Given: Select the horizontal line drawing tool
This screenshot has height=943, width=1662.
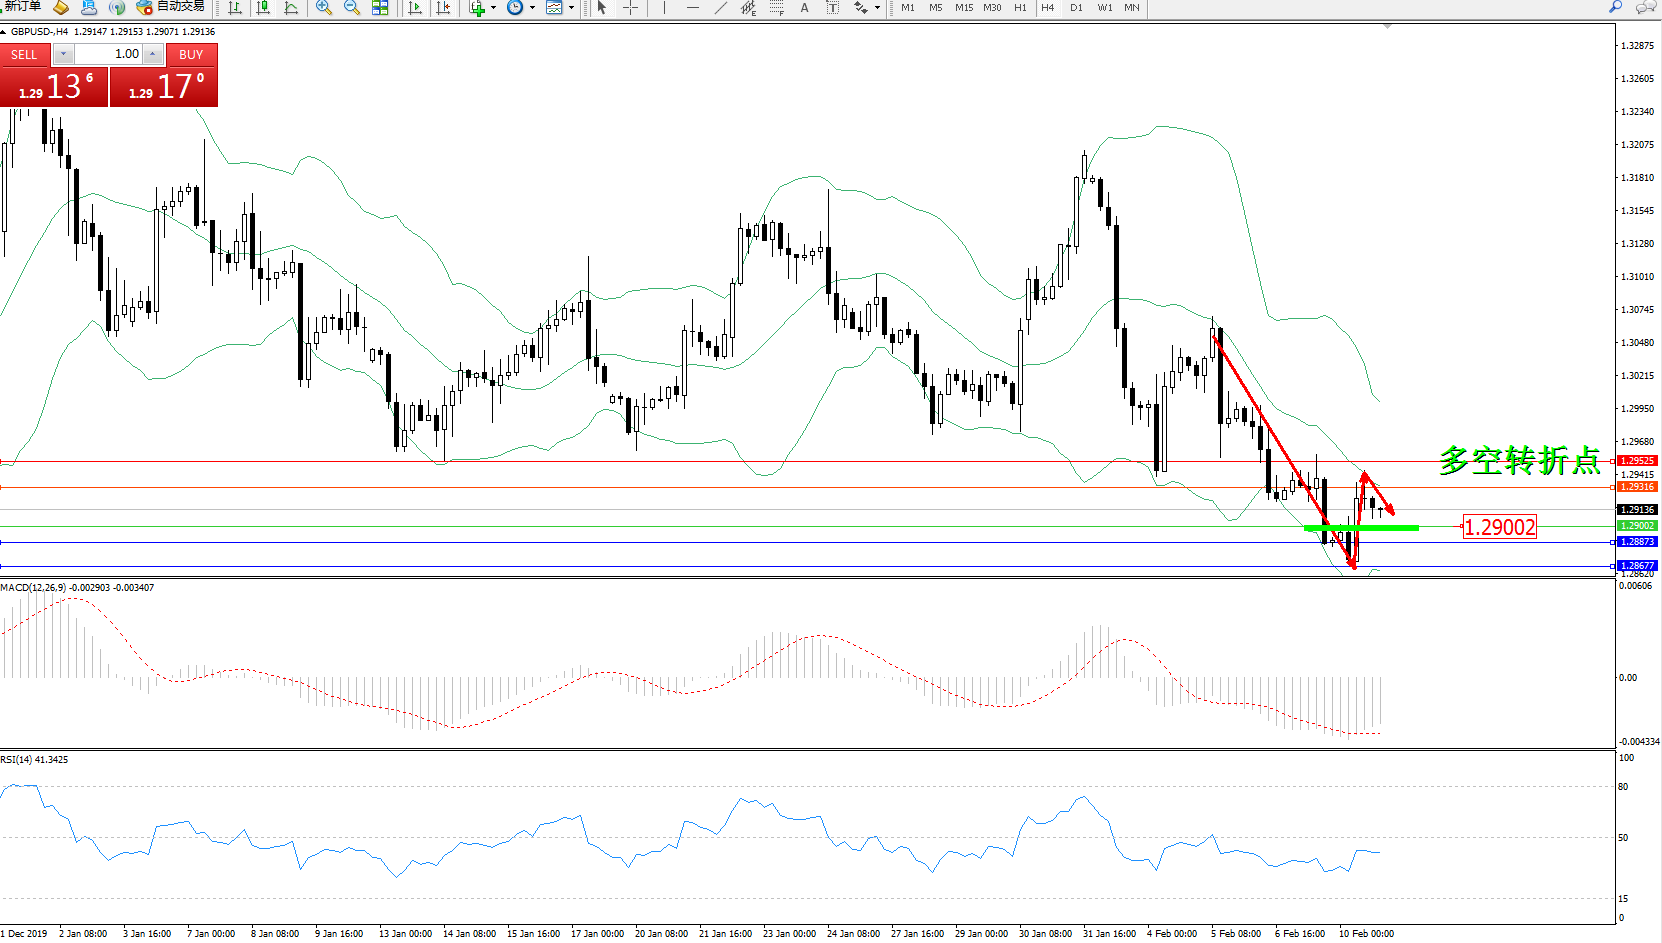Looking at the screenshot, I should click(692, 8).
